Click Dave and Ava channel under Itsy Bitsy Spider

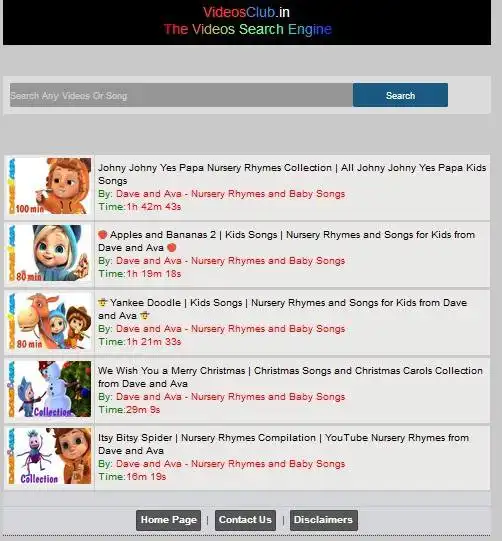230,463
